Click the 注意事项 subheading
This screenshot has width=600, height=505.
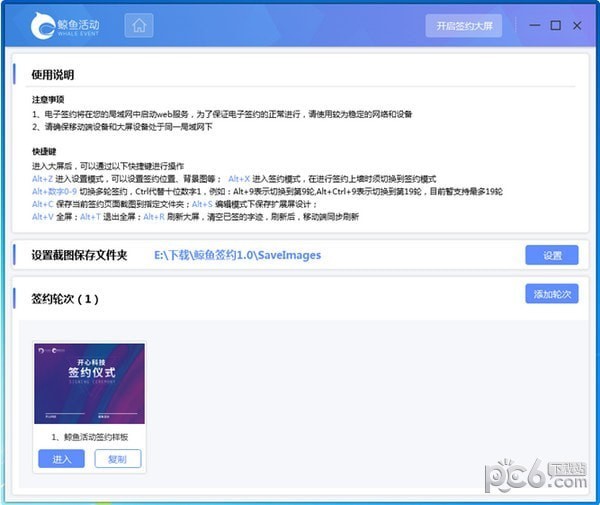pyautogui.click(x=48, y=100)
